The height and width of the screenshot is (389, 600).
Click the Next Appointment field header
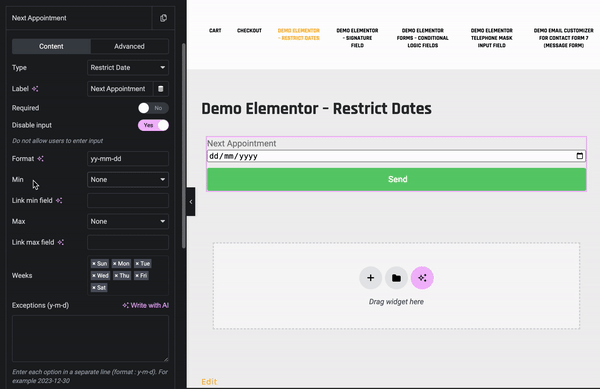79,18
